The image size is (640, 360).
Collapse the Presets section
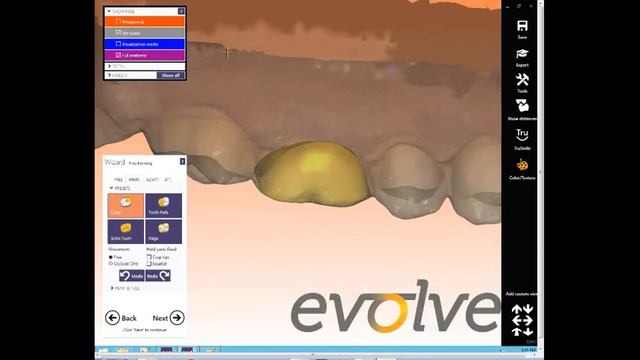120,188
